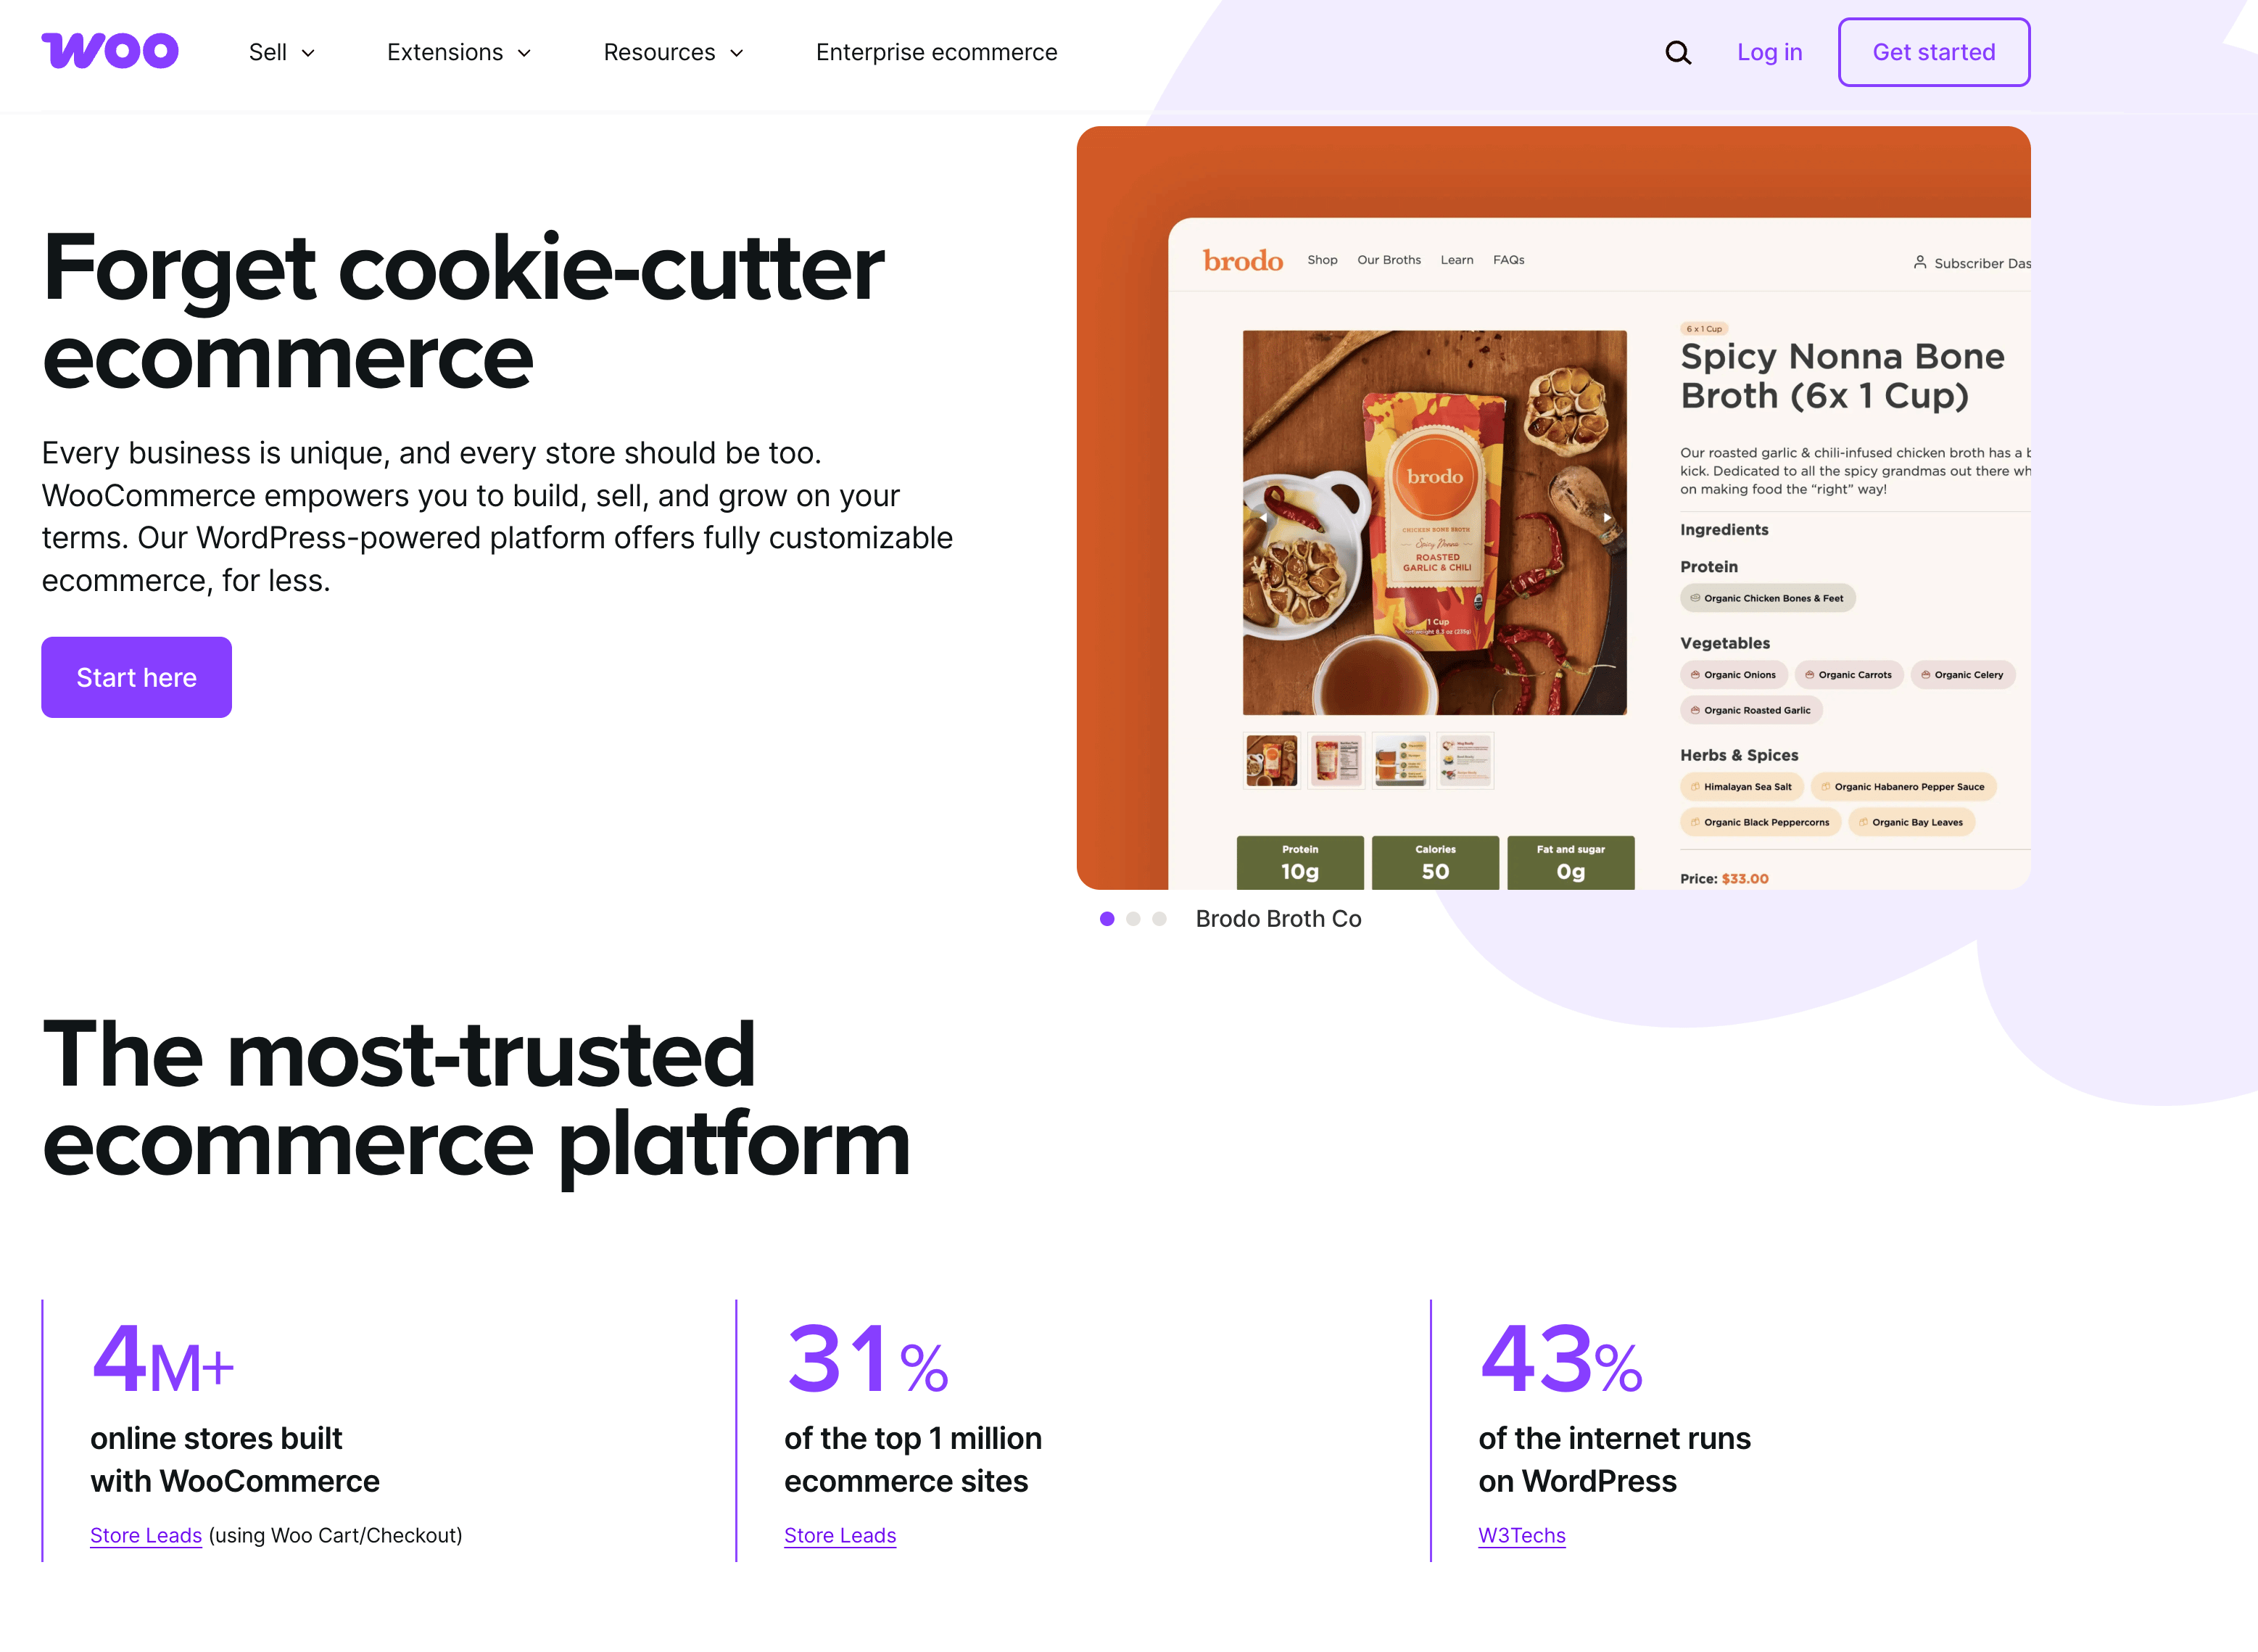Screen dimensions: 2258x1652
Task: Open the search magnifier icon
Action: 1678,52
